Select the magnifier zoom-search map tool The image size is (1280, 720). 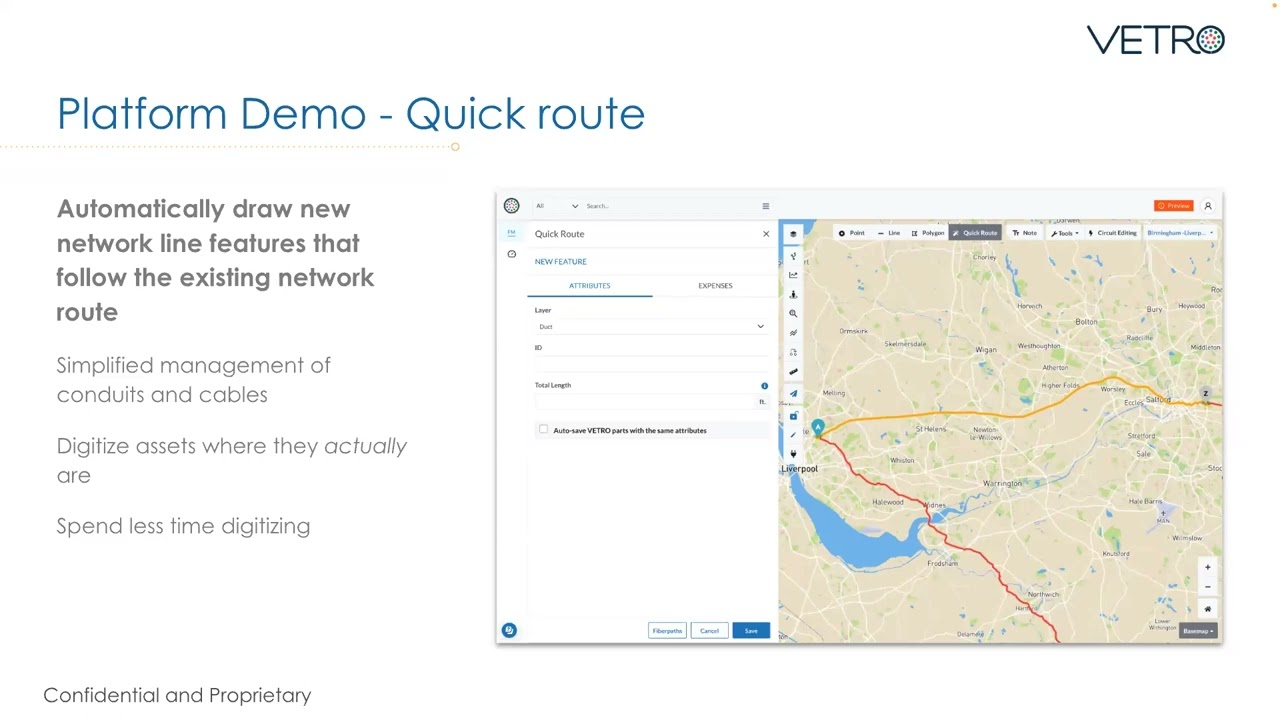click(x=793, y=314)
